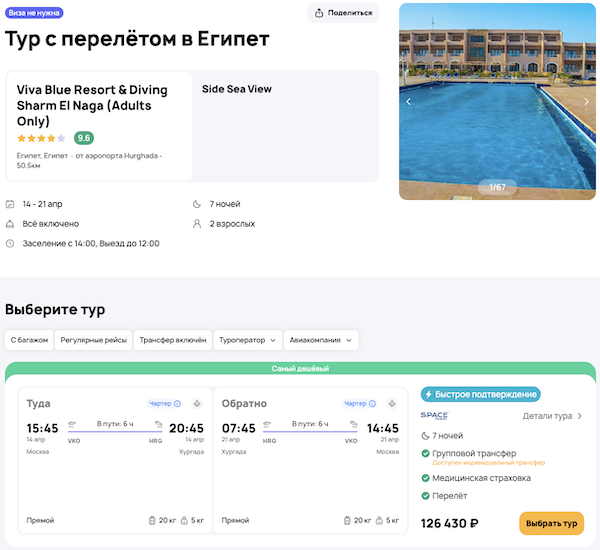Select the Side Sea View room tab
Screen dimensions: 600x550
pos(237,89)
